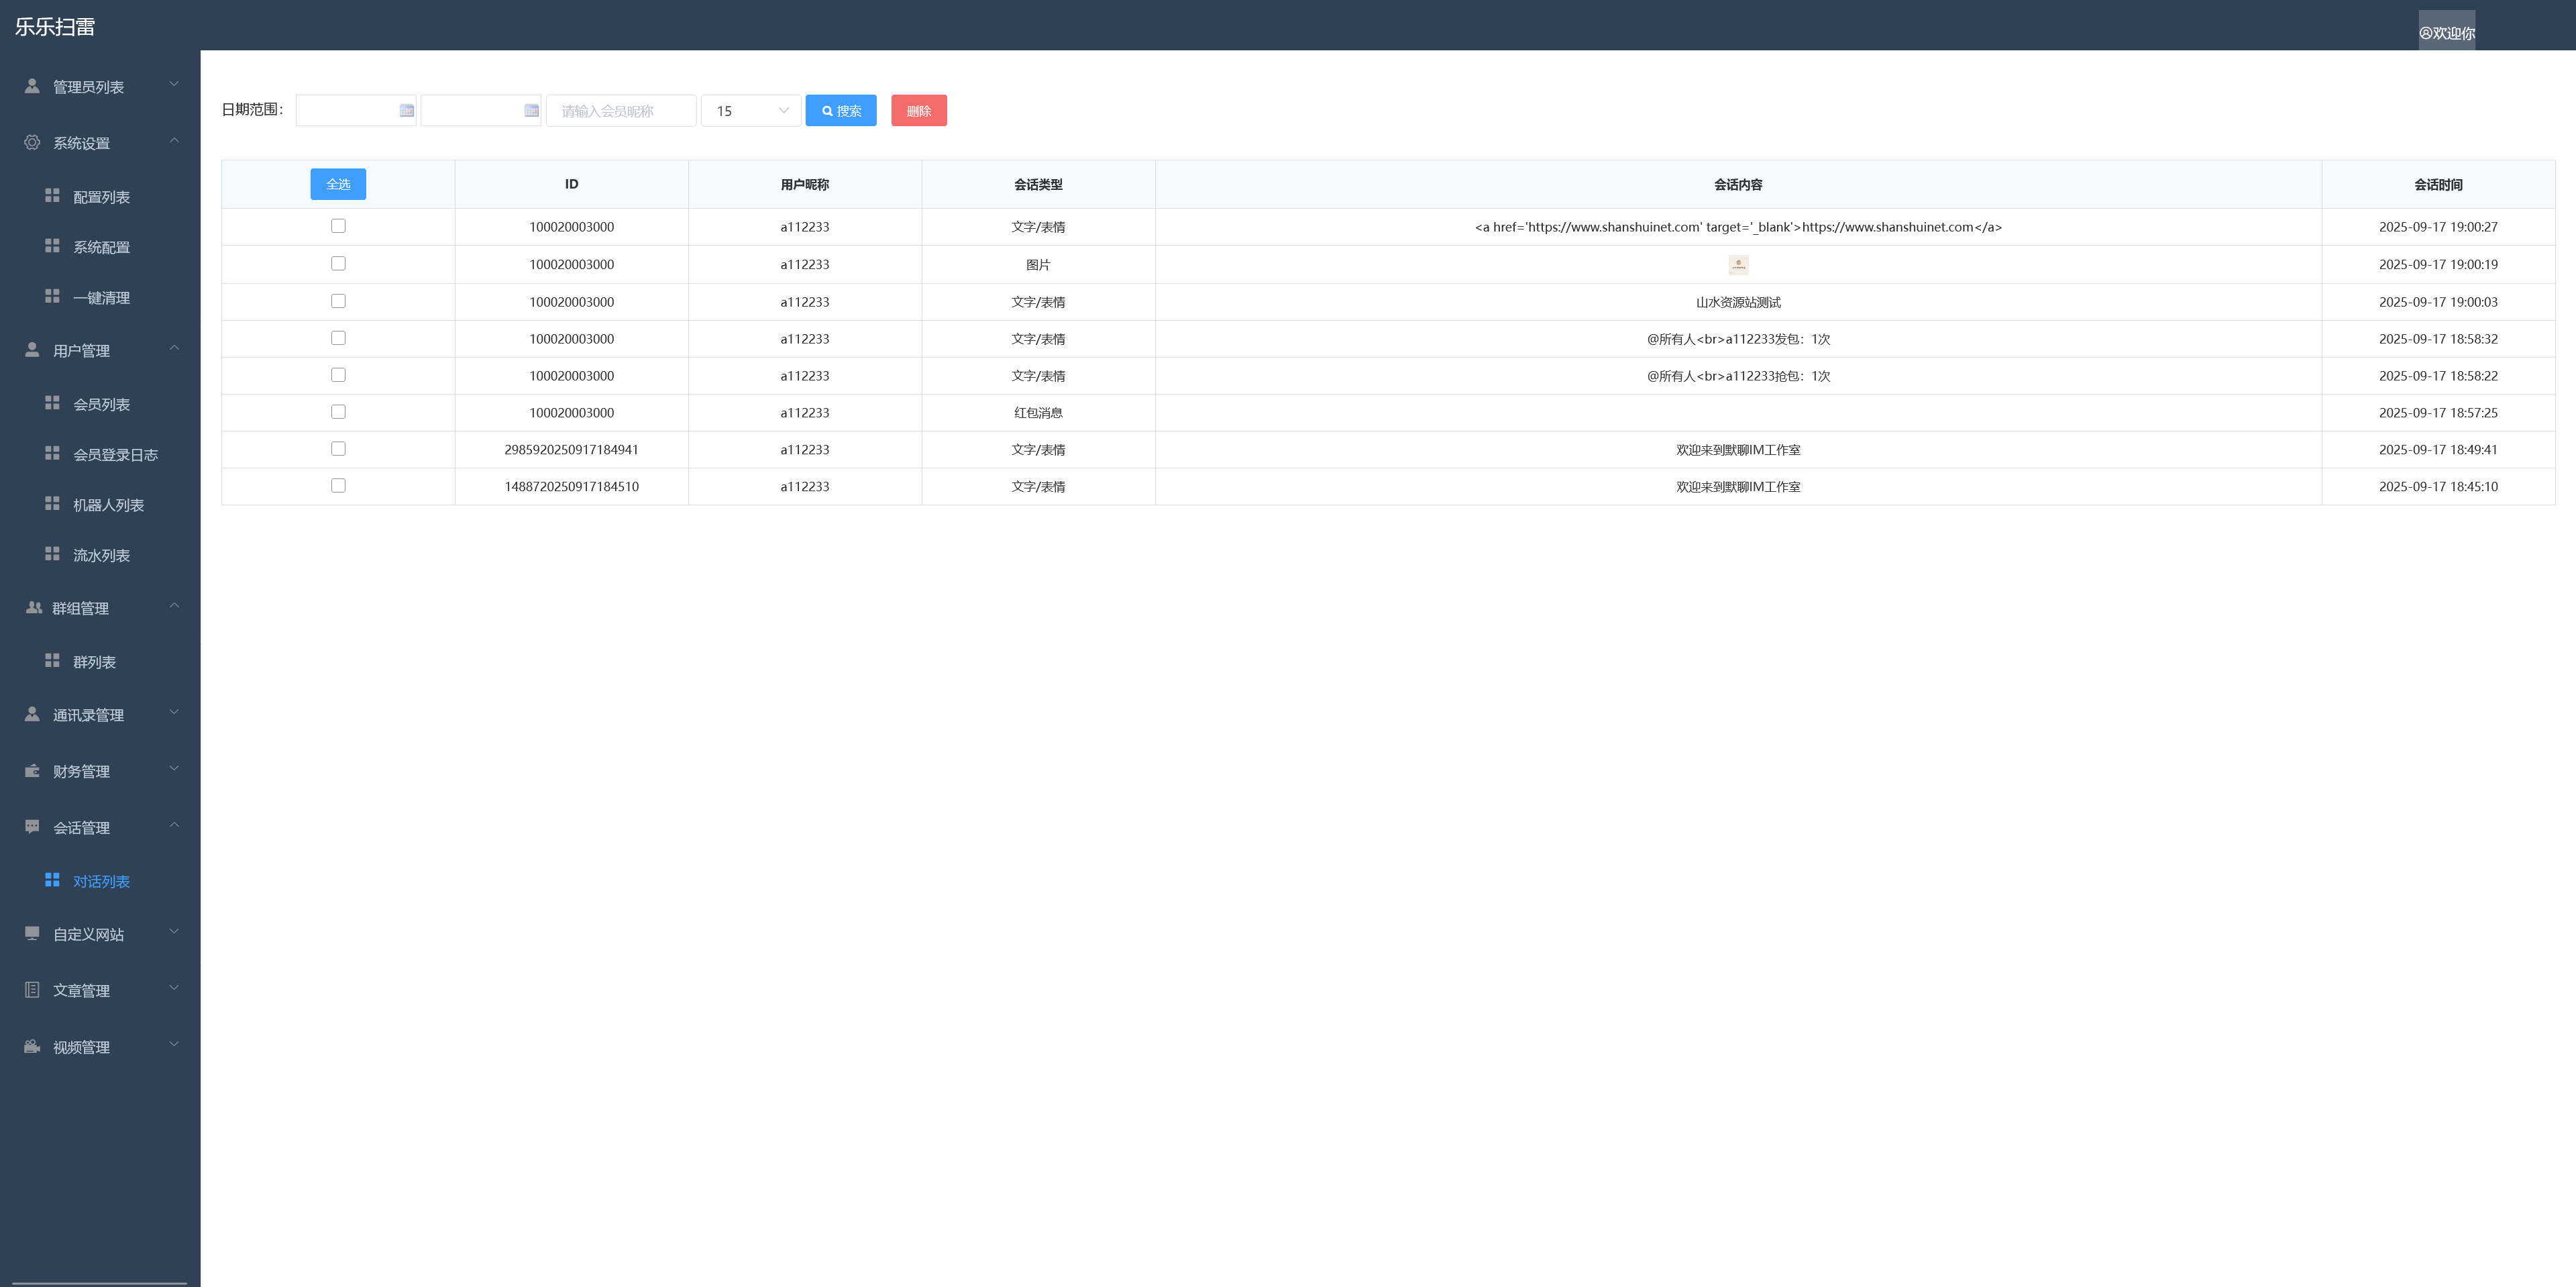Open the end date calendar icon
Viewport: 2576px width, 1287px height.
(531, 110)
